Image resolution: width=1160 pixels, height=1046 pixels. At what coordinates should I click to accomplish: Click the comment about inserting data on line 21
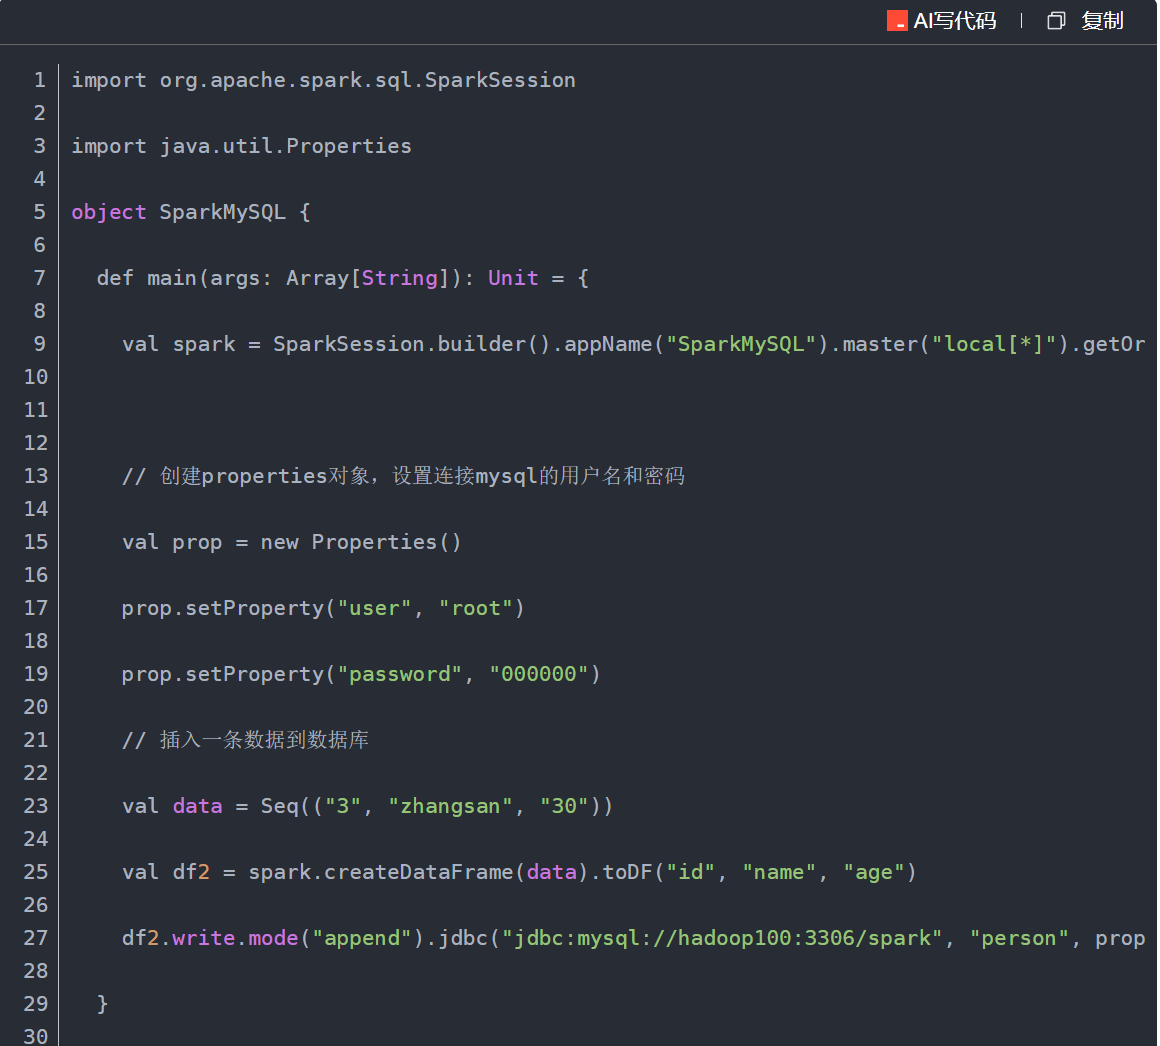click(245, 740)
